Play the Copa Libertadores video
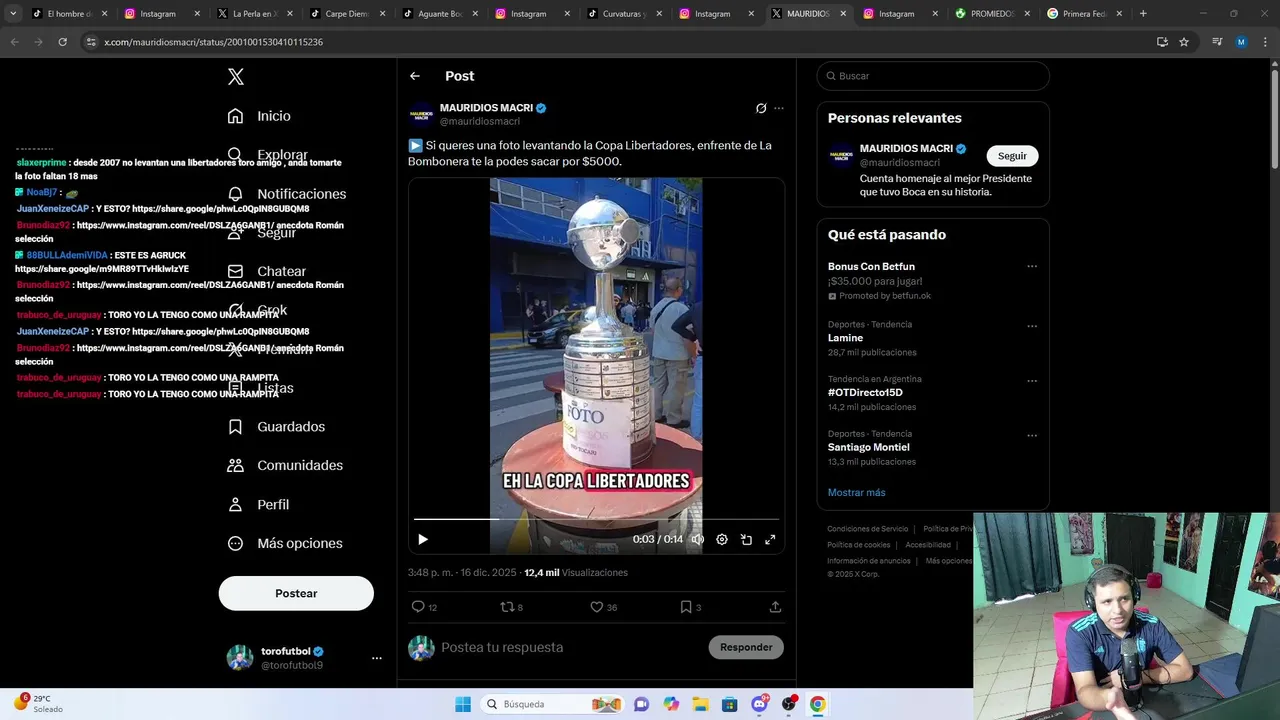 [x=423, y=539]
